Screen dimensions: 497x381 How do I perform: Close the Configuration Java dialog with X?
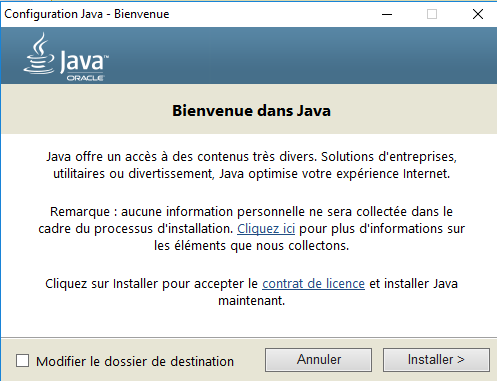click(x=478, y=14)
